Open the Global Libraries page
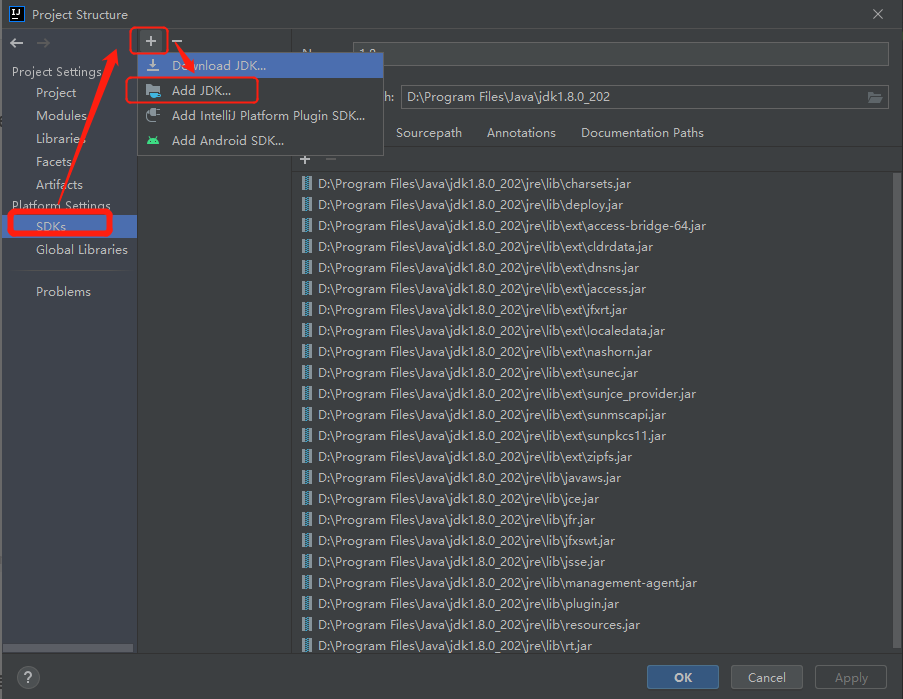 coord(82,250)
